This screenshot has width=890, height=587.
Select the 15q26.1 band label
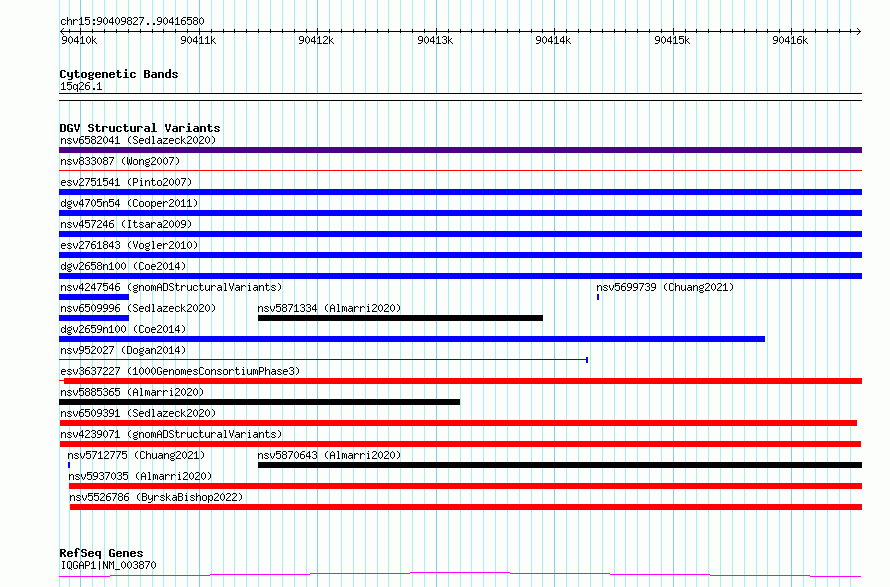click(81, 86)
